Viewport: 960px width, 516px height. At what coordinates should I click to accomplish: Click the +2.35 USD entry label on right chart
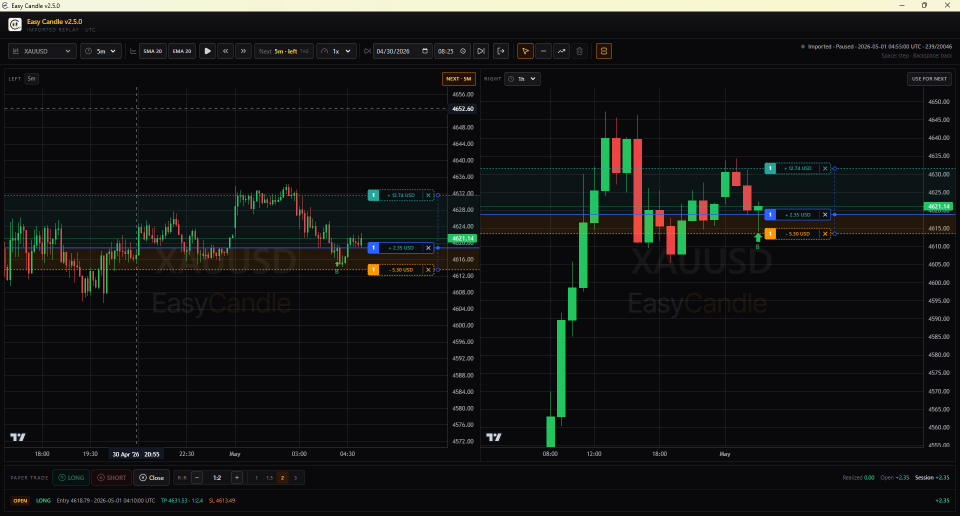(x=798, y=215)
